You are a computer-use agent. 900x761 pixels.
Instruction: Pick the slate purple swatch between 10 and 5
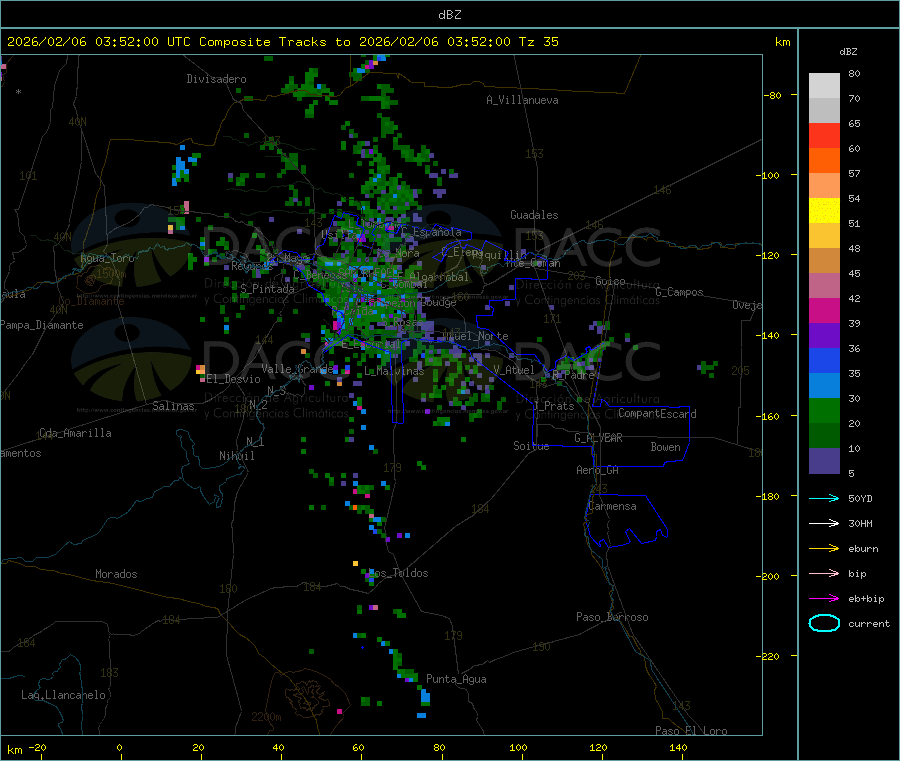point(824,461)
